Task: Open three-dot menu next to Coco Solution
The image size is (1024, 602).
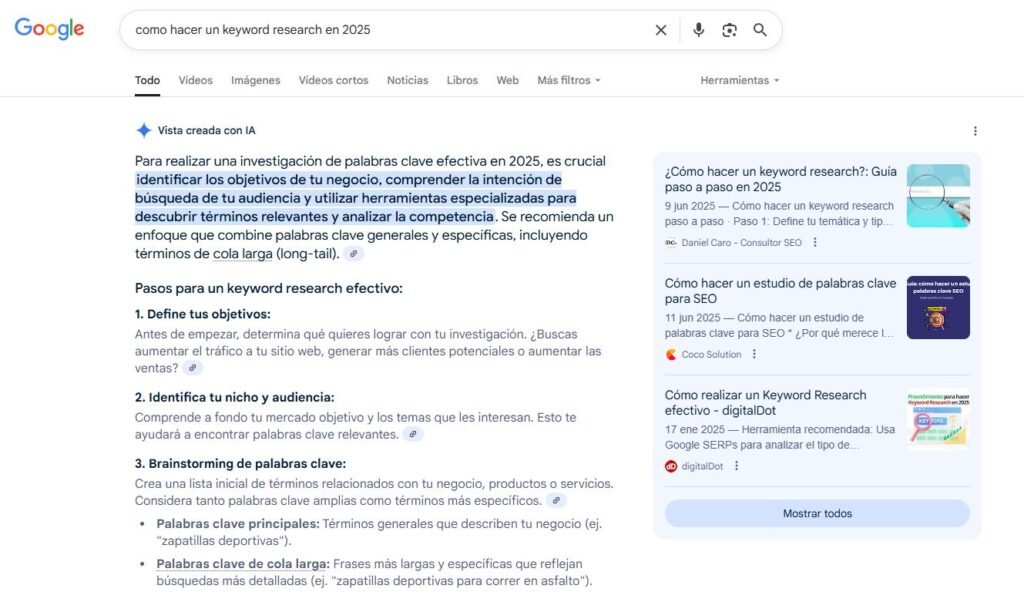Action: pyautogui.click(x=754, y=355)
